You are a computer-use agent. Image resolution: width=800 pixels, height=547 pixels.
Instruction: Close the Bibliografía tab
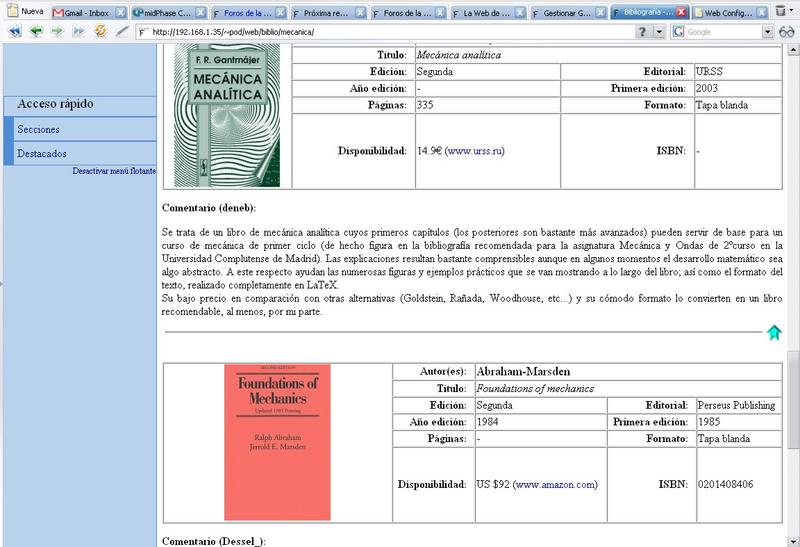point(681,12)
